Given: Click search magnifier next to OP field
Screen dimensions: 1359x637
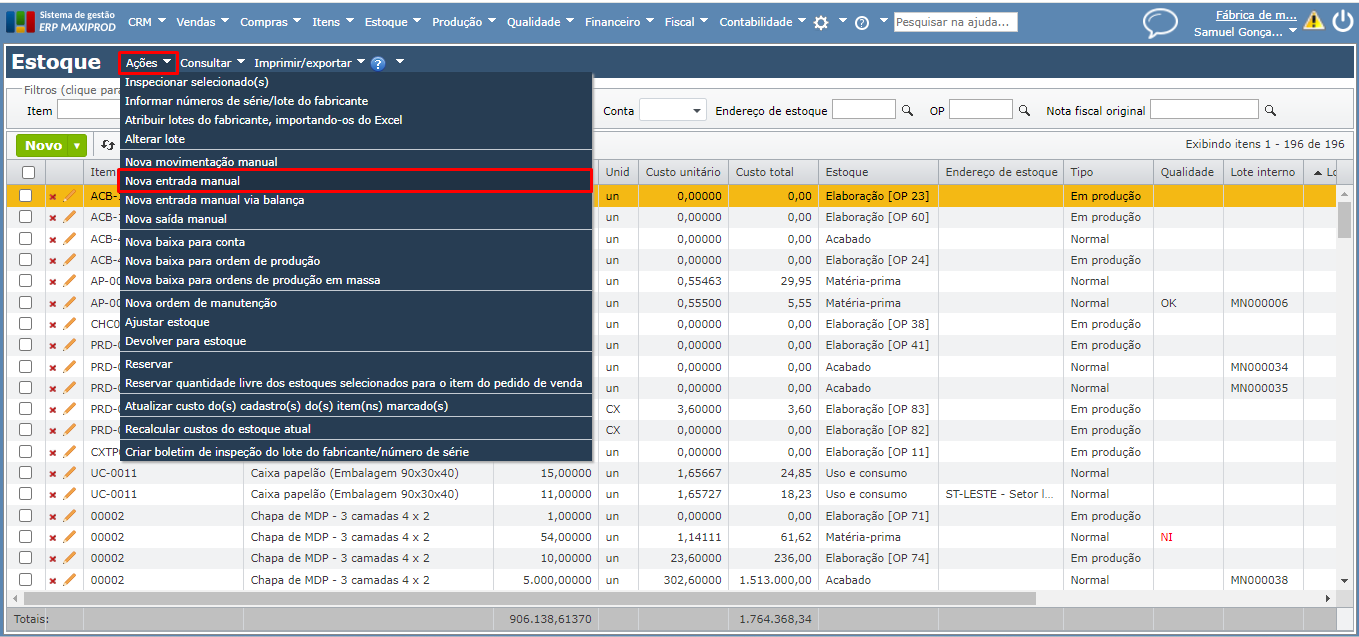Looking at the screenshot, I should pyautogui.click(x=1024, y=110).
